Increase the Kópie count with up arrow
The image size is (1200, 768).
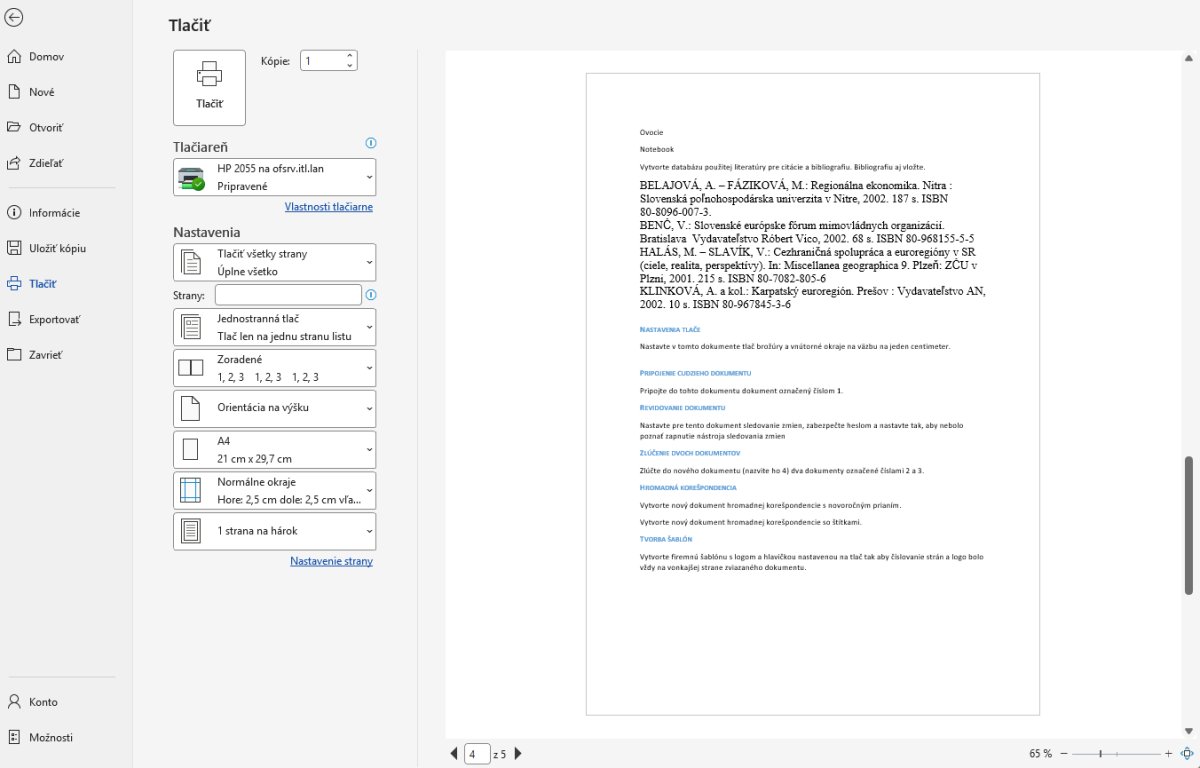click(349, 56)
